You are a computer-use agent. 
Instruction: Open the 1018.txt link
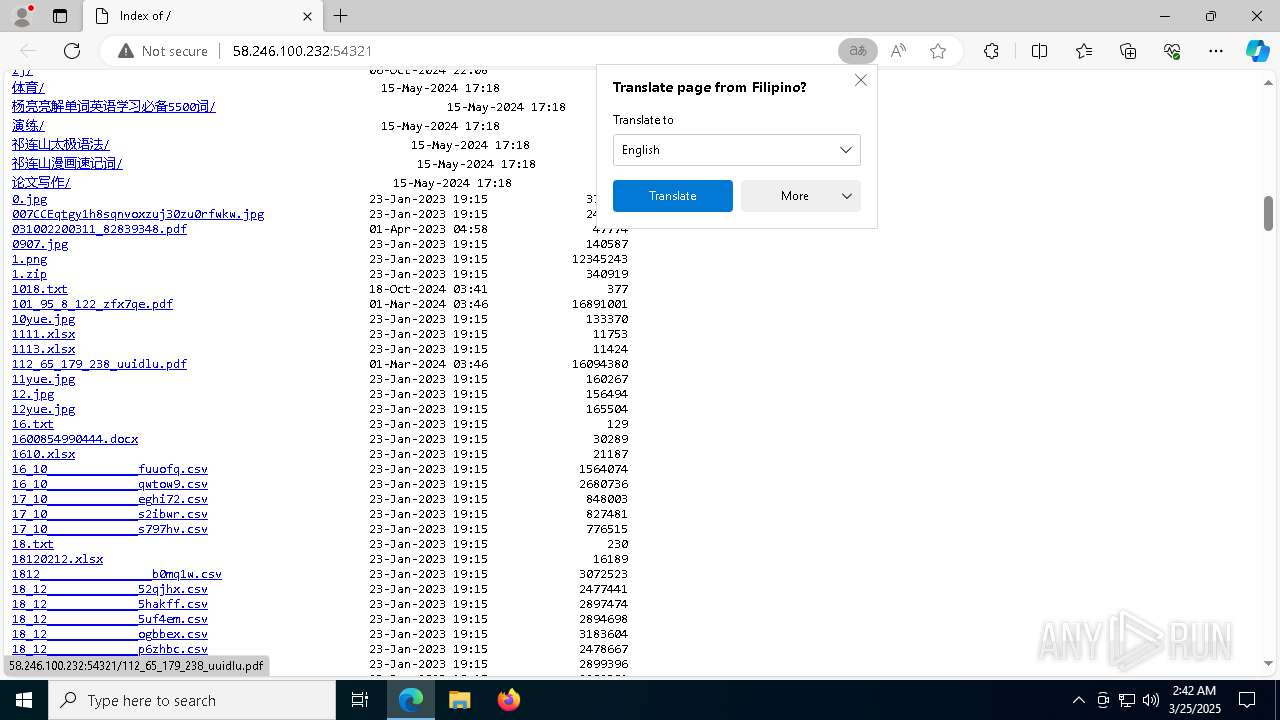click(40, 289)
